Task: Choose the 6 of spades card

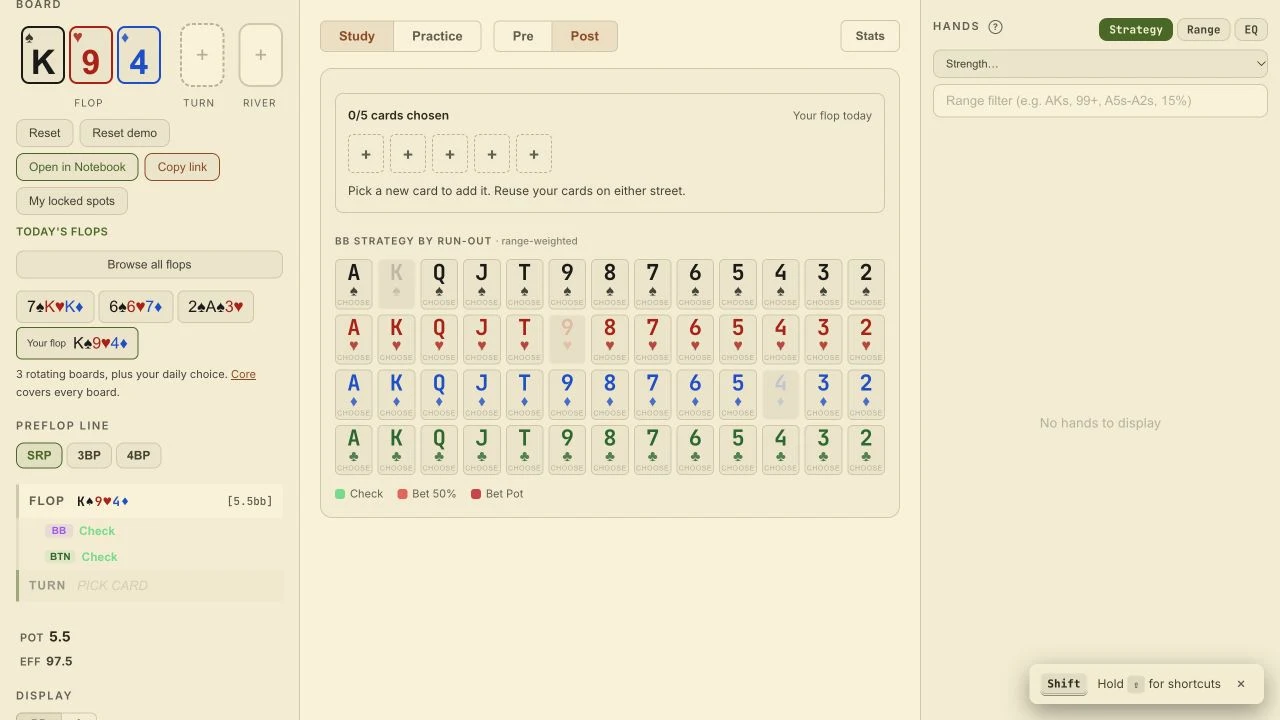Action: point(695,284)
